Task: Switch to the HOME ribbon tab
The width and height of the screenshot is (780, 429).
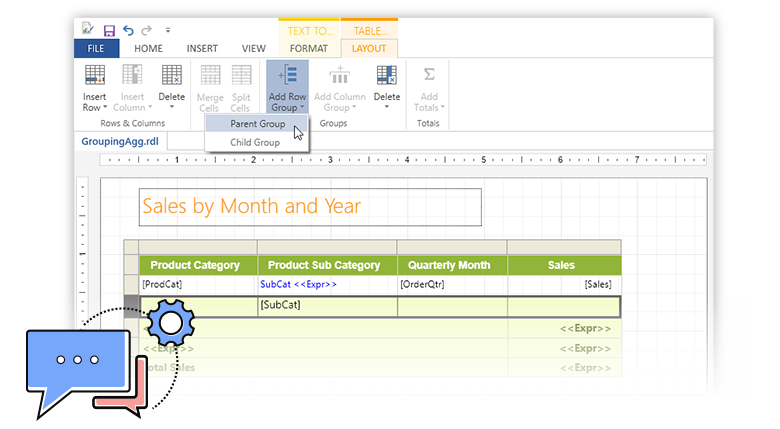Action: 148,48
